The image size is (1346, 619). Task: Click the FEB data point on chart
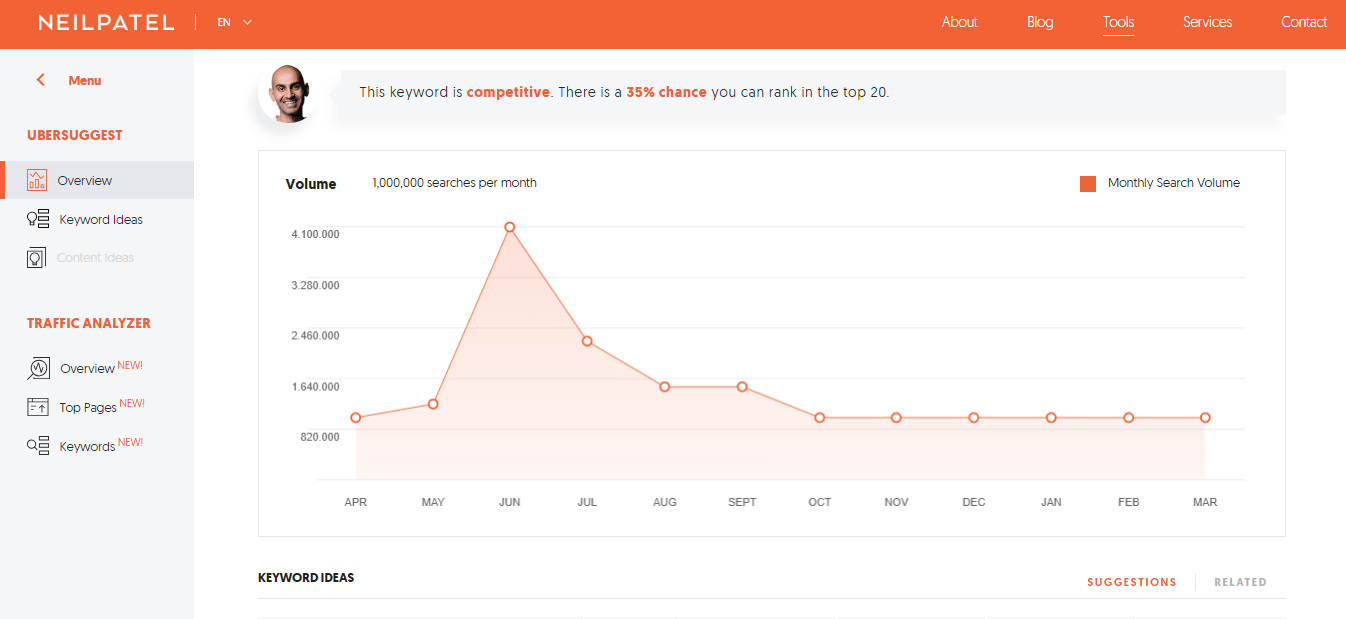coord(1128,418)
